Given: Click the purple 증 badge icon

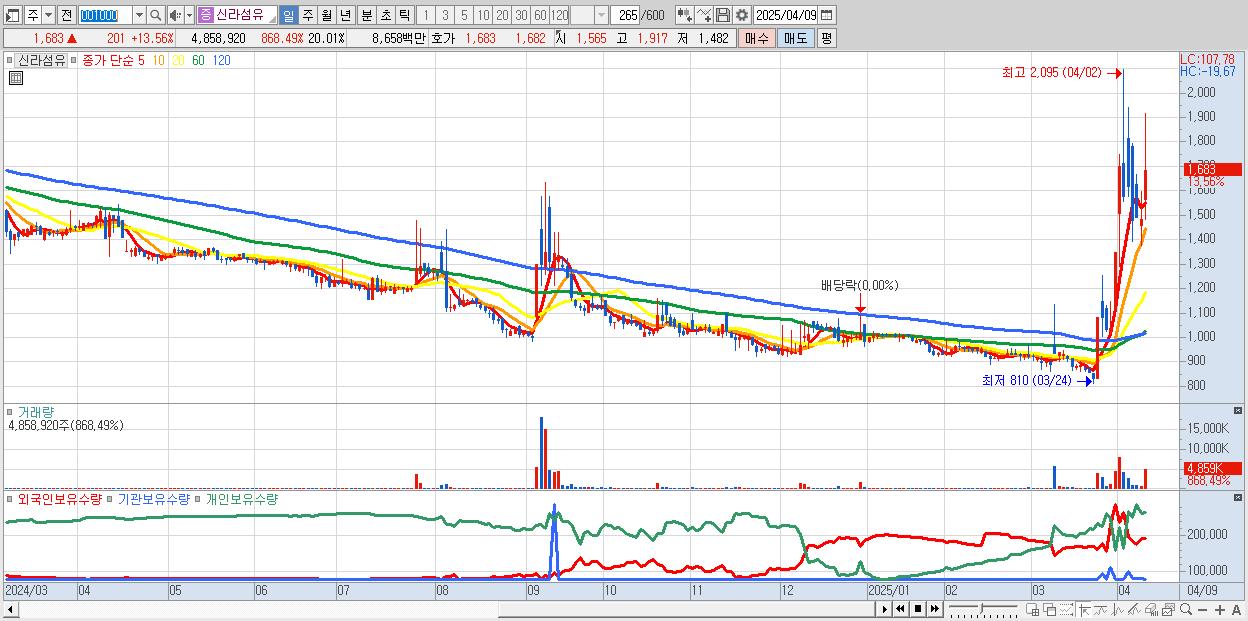Looking at the screenshot, I should point(205,15).
